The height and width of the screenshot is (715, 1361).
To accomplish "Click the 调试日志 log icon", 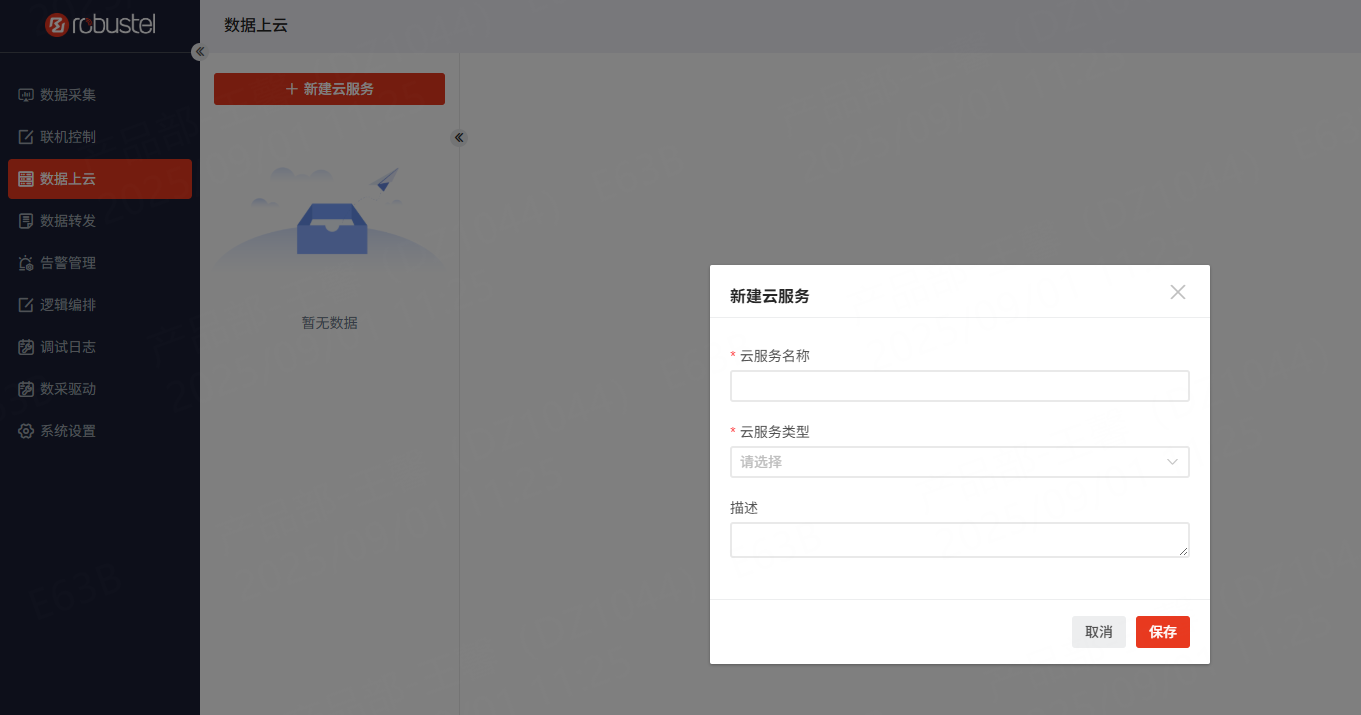I will (x=26, y=347).
